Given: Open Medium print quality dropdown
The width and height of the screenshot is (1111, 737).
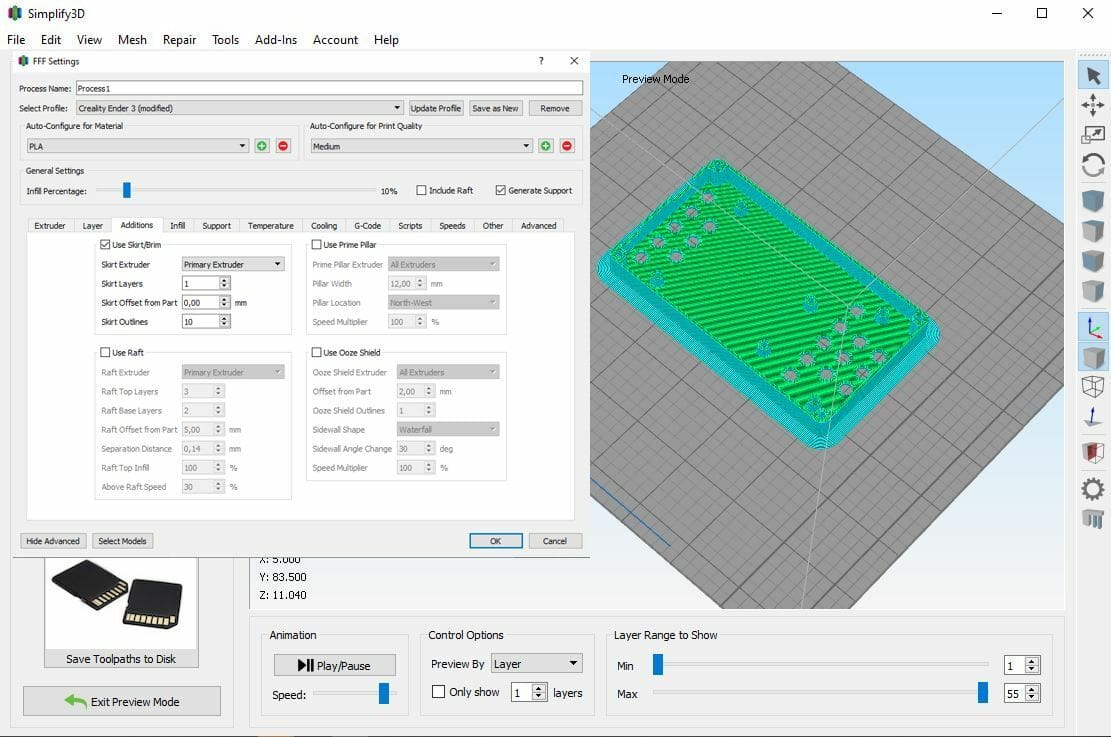Looking at the screenshot, I should (422, 146).
